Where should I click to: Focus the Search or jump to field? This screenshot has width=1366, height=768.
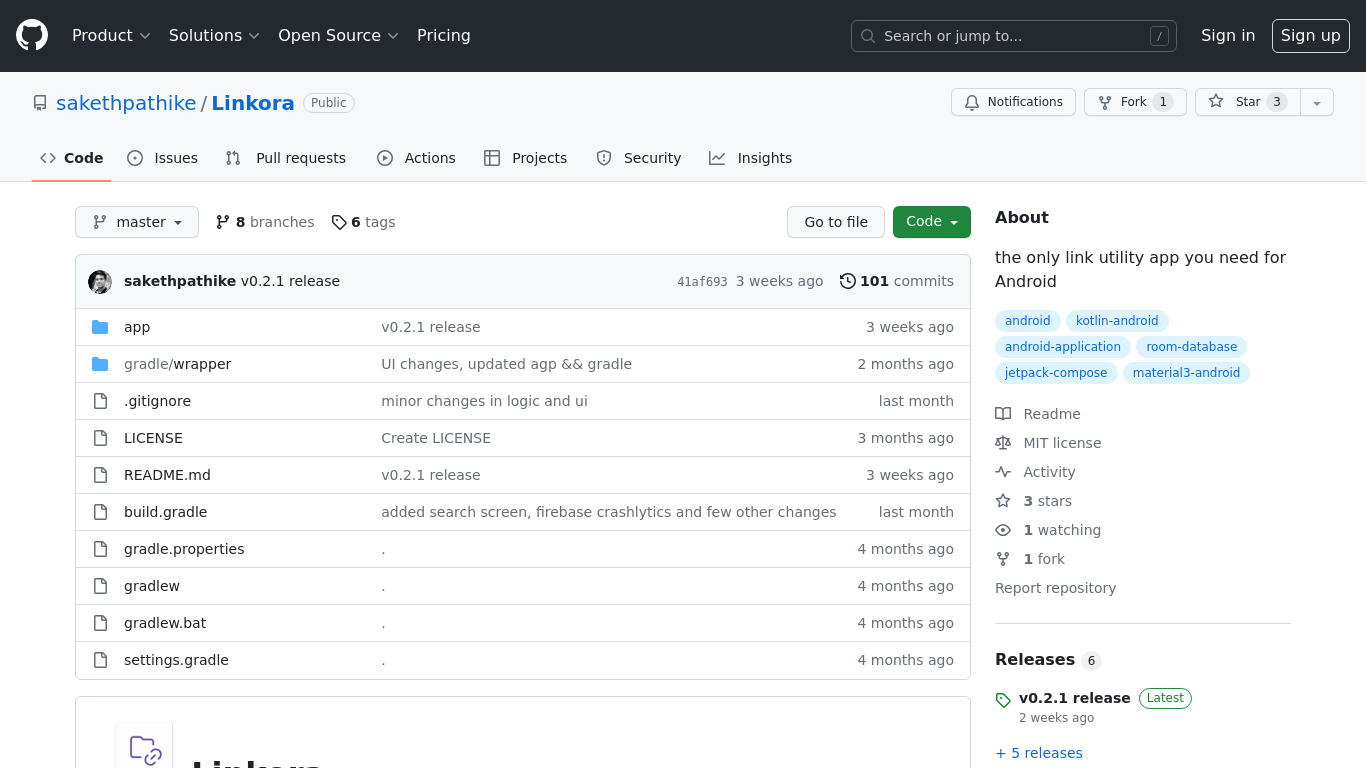click(1014, 36)
